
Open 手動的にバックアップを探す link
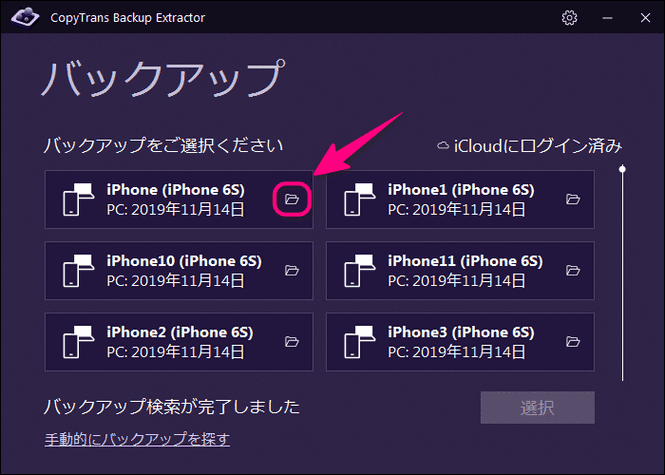137,439
